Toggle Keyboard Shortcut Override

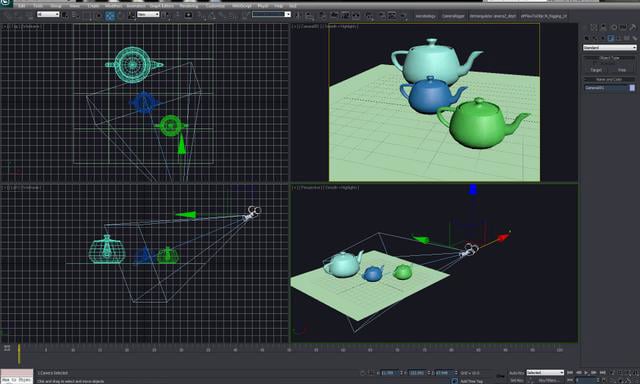click(188, 15)
